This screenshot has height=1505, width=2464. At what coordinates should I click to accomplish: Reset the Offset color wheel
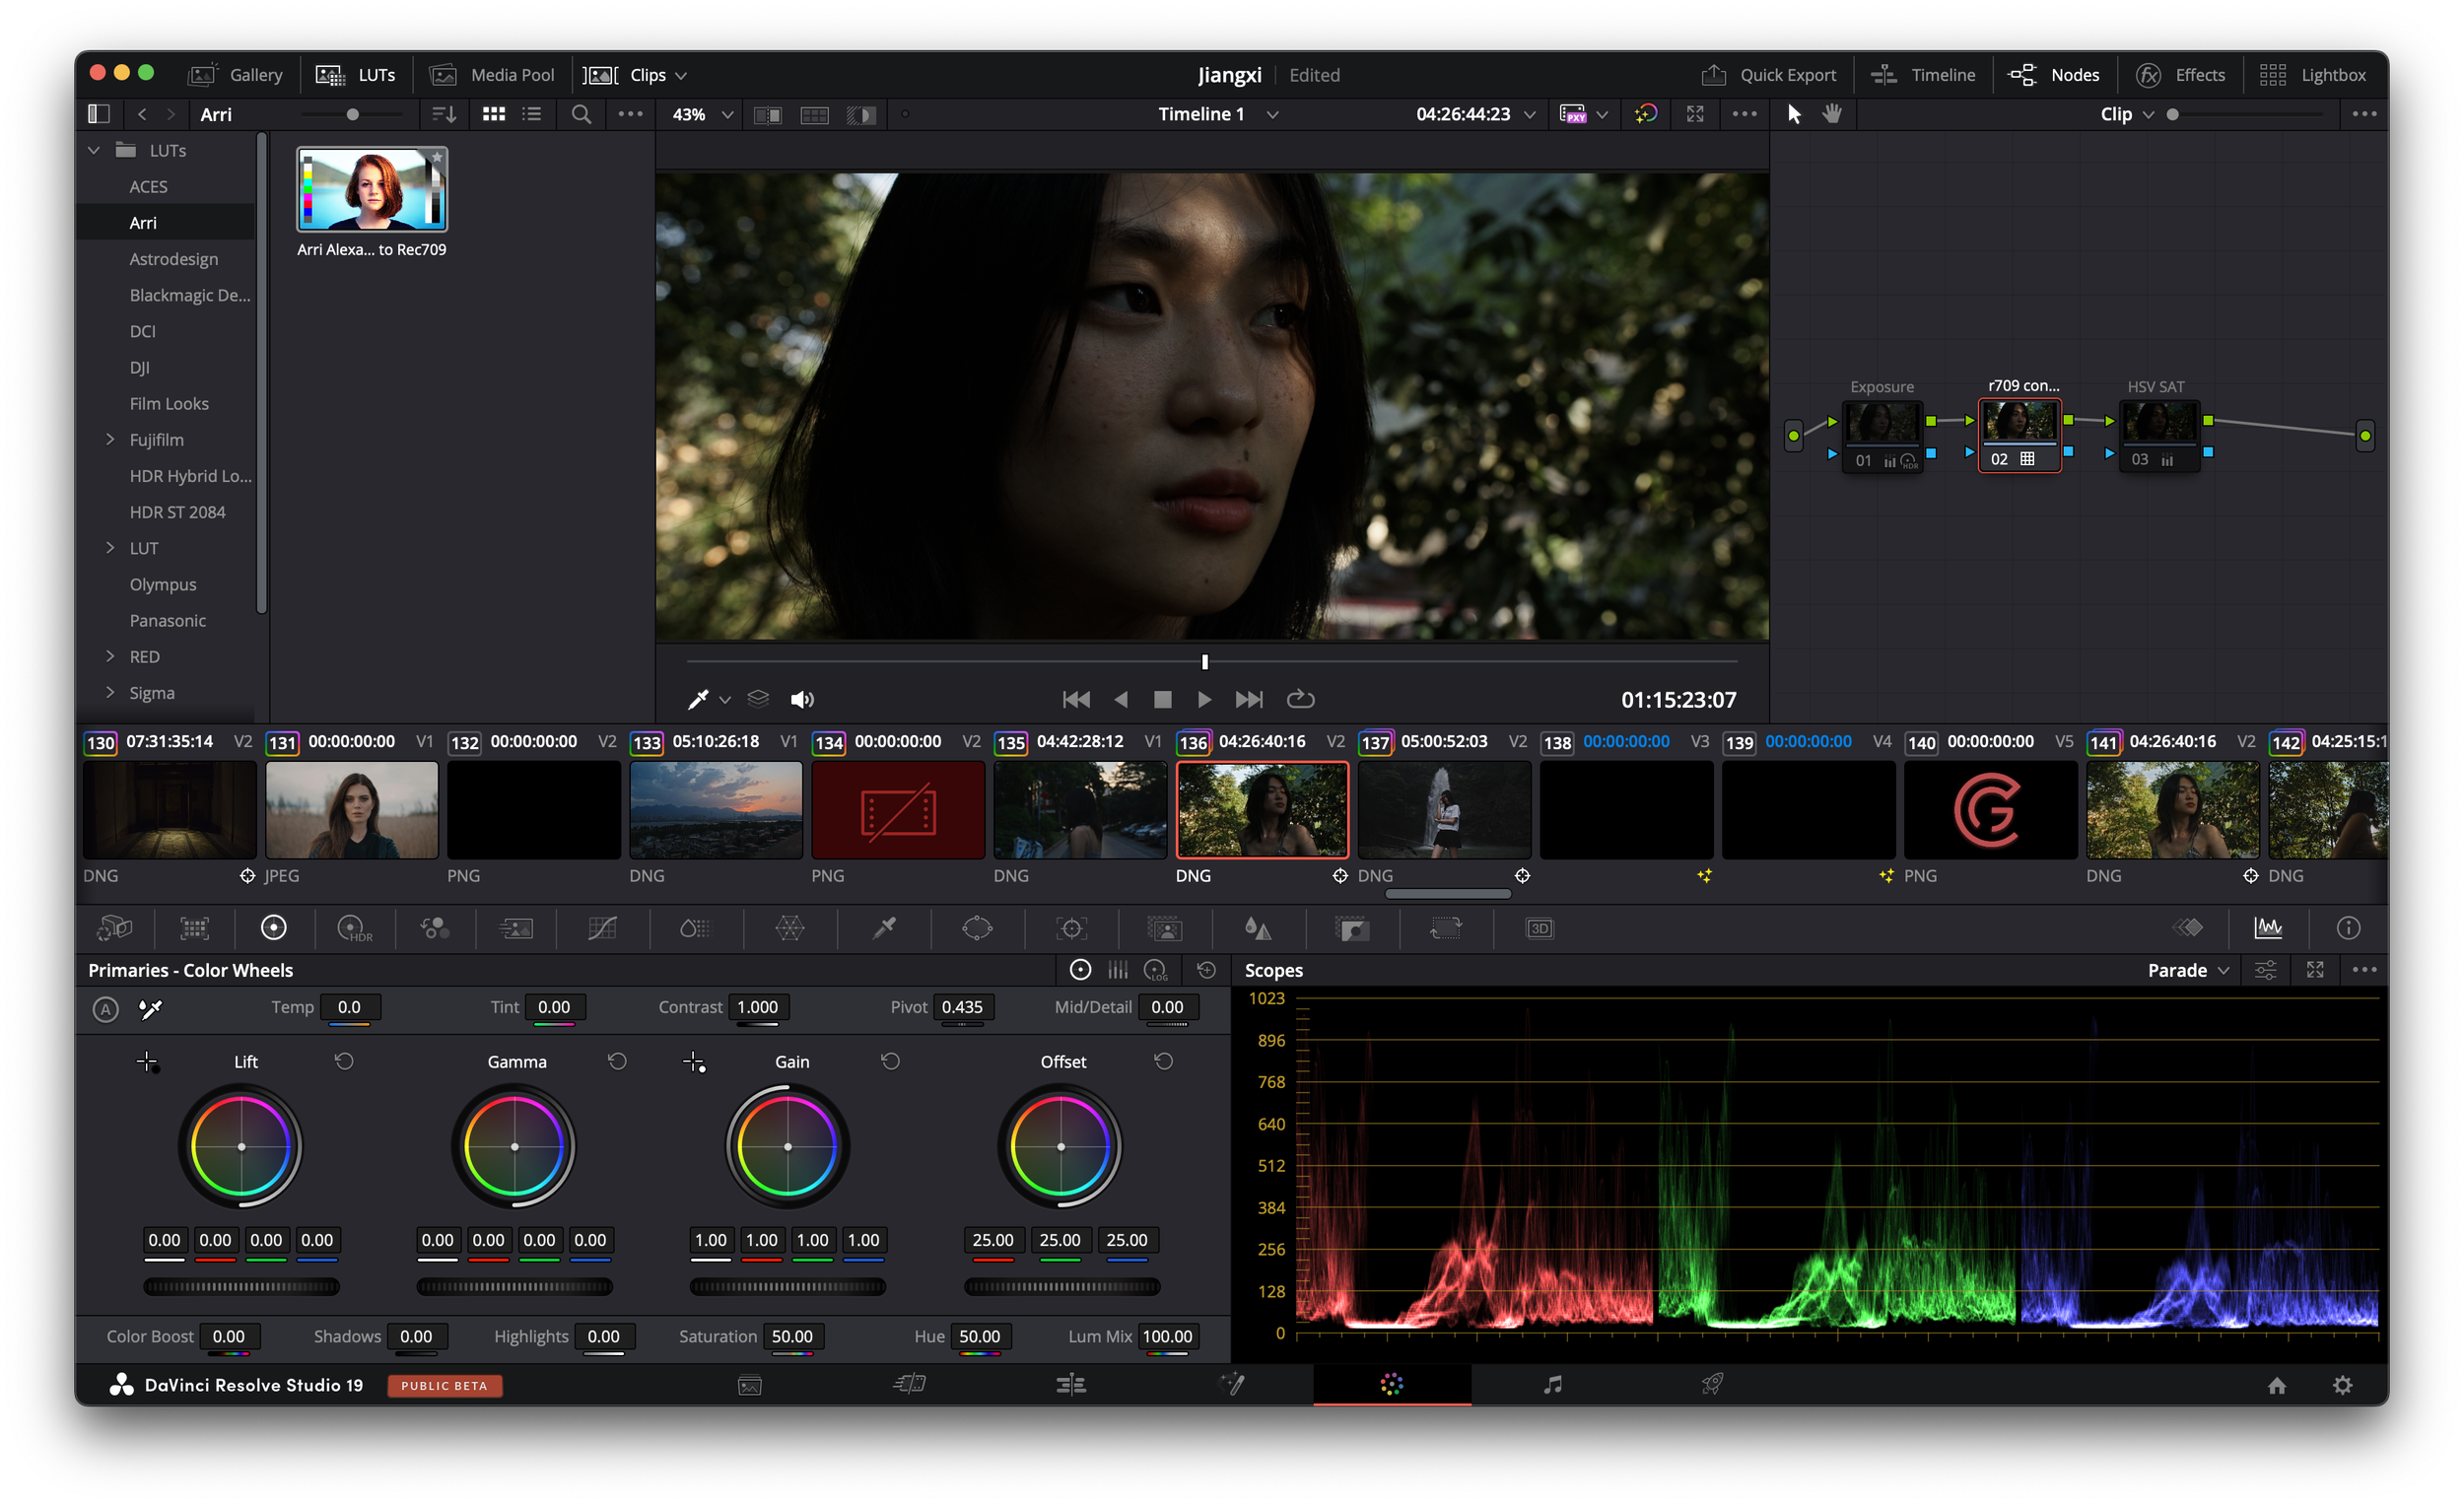(x=1163, y=1061)
